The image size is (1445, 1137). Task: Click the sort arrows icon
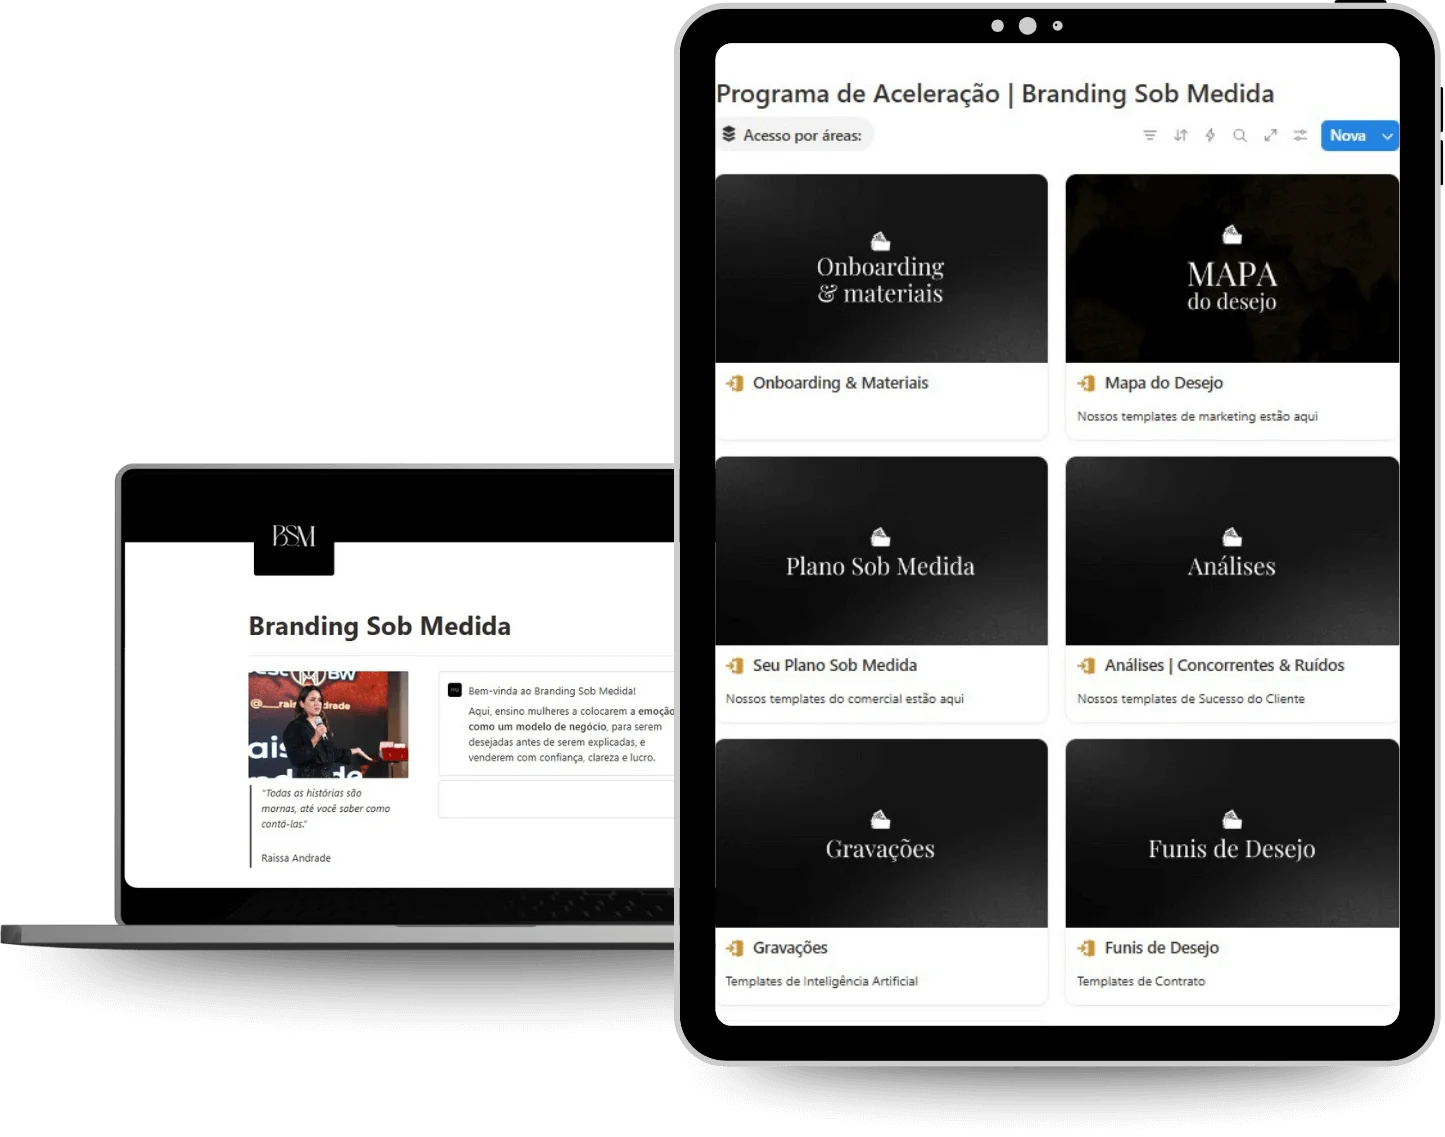(x=1180, y=136)
